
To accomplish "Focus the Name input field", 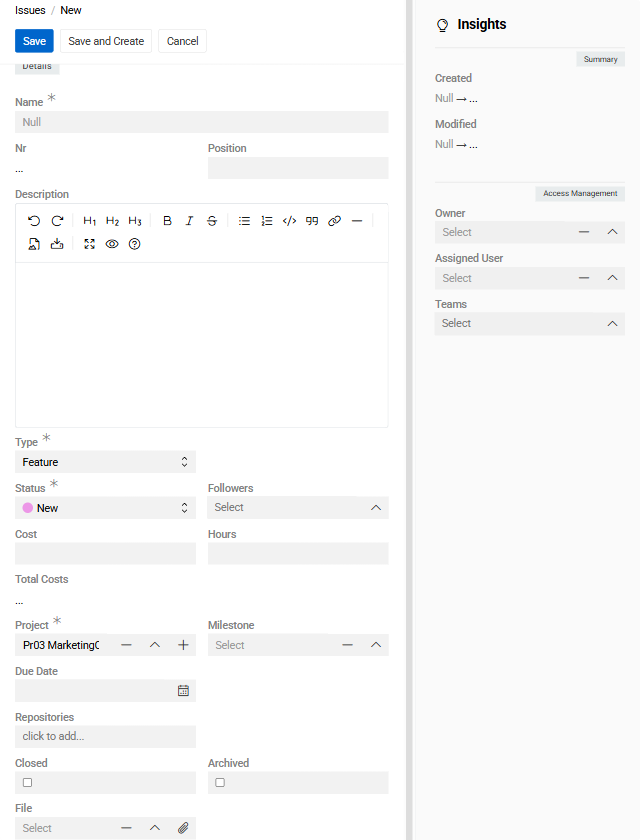I will 201,122.
